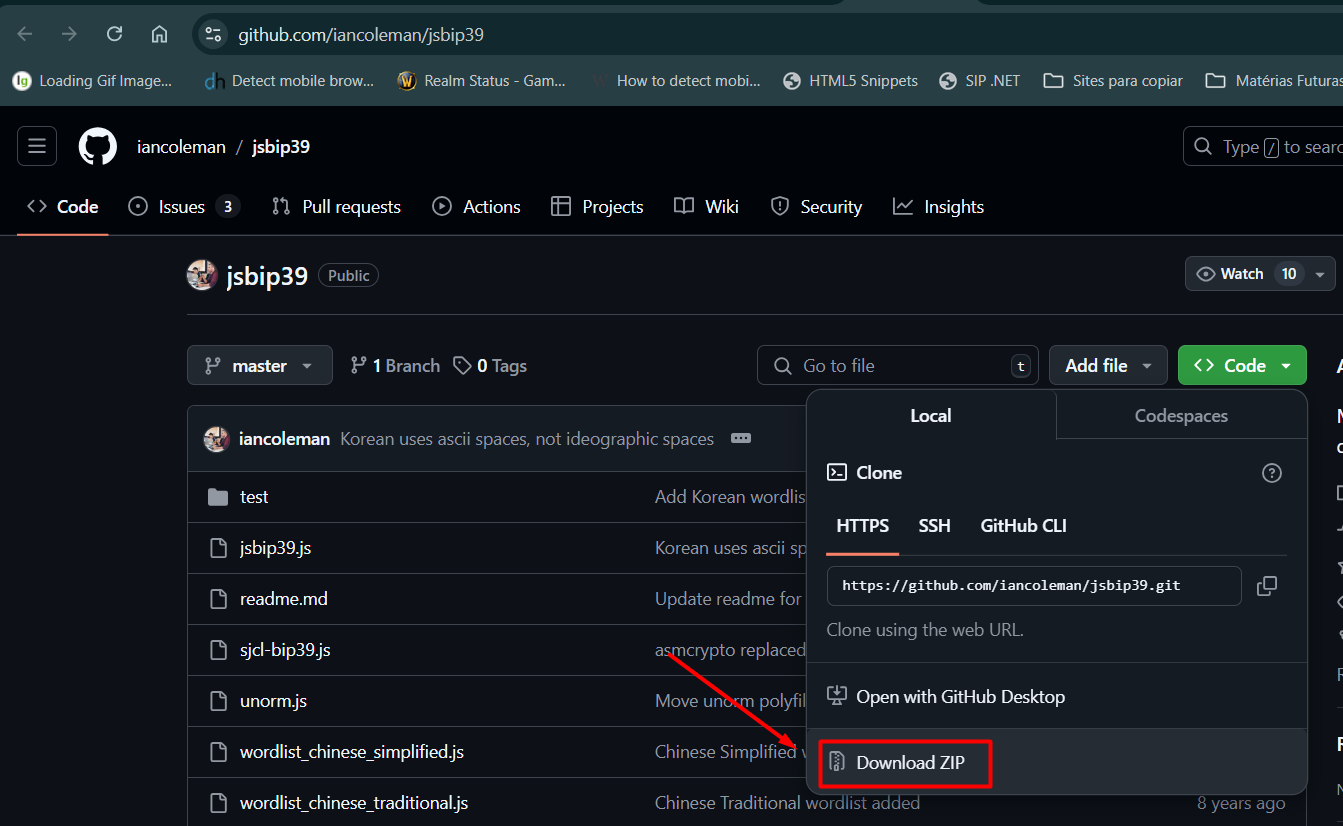Switch to the Codespaces tab
This screenshot has height=826, width=1343.
pos(1181,416)
